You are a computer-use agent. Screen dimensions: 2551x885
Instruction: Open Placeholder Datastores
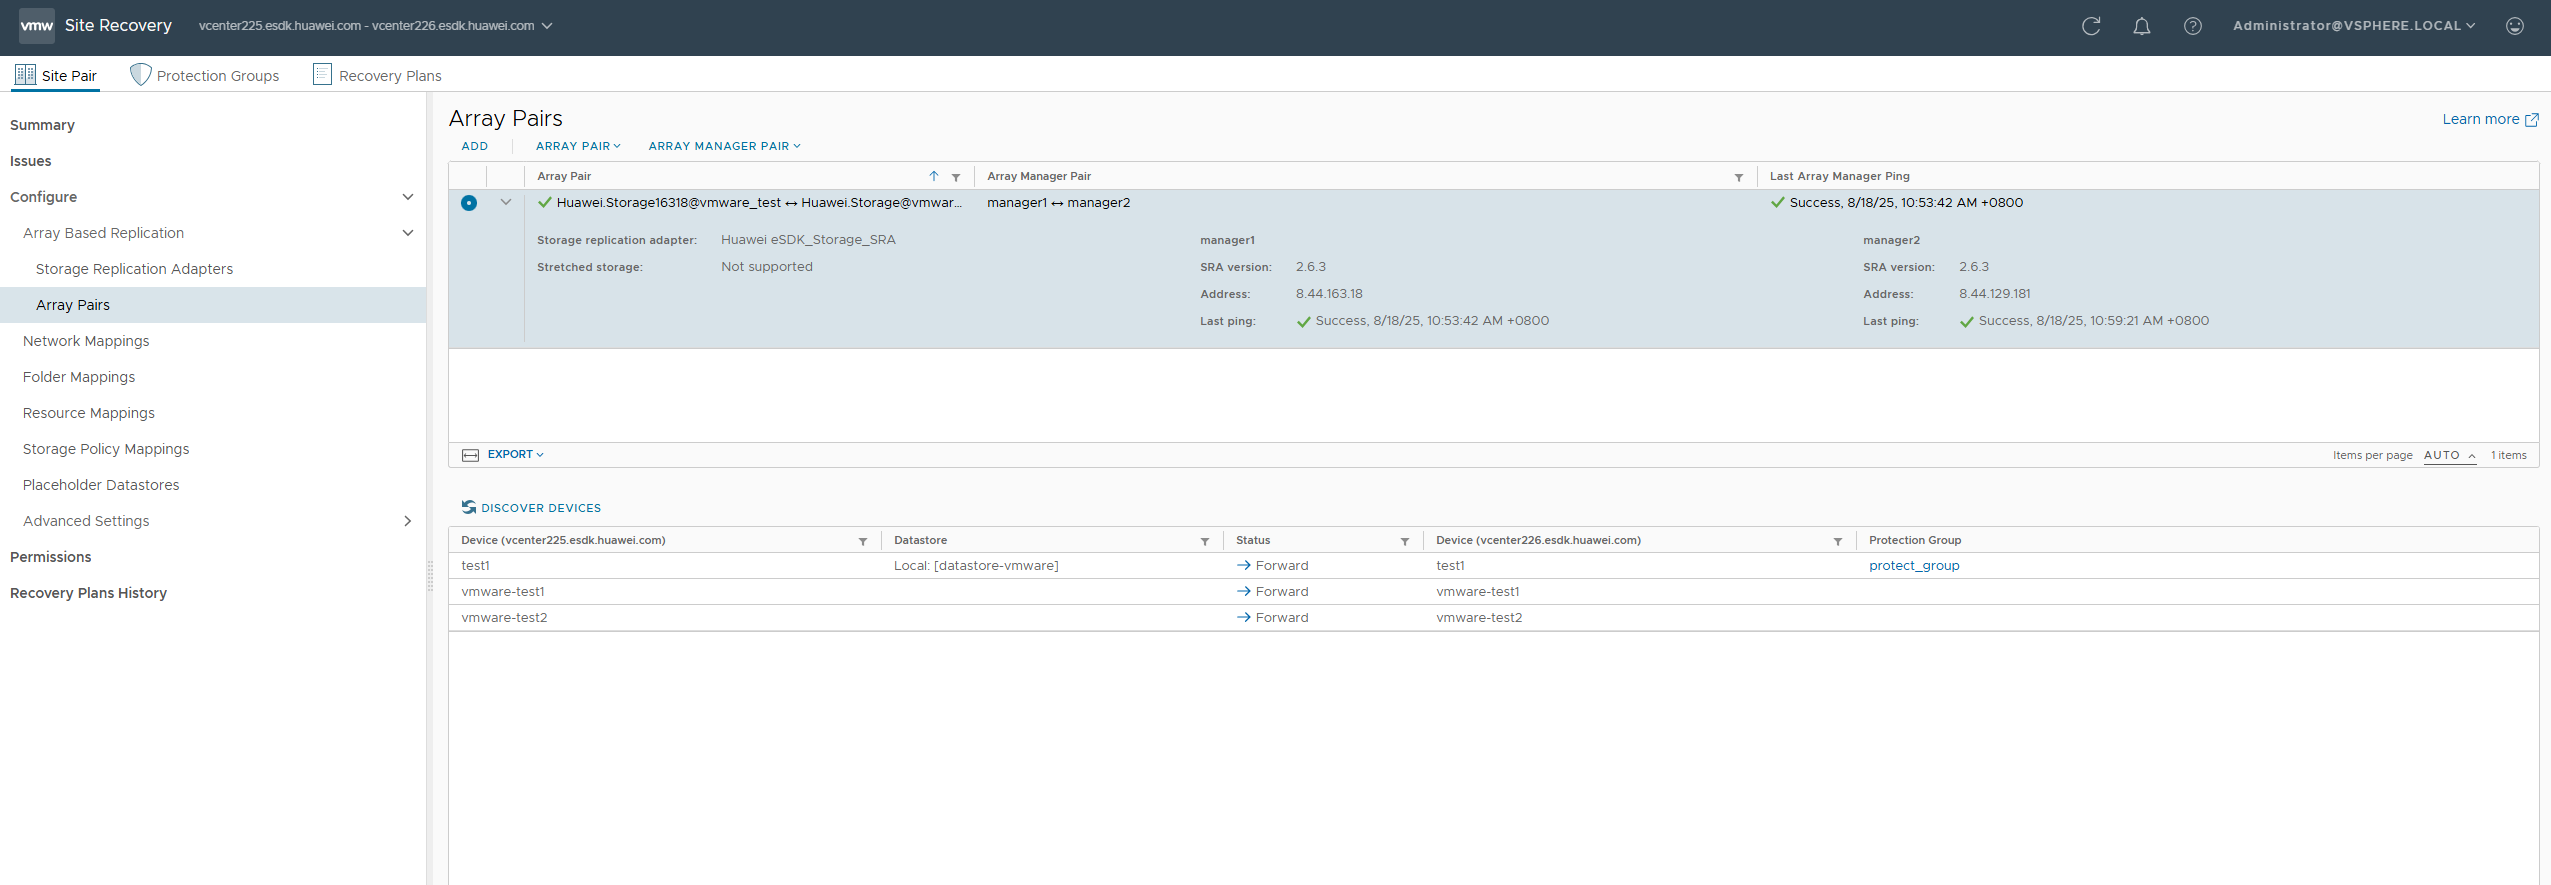[101, 485]
